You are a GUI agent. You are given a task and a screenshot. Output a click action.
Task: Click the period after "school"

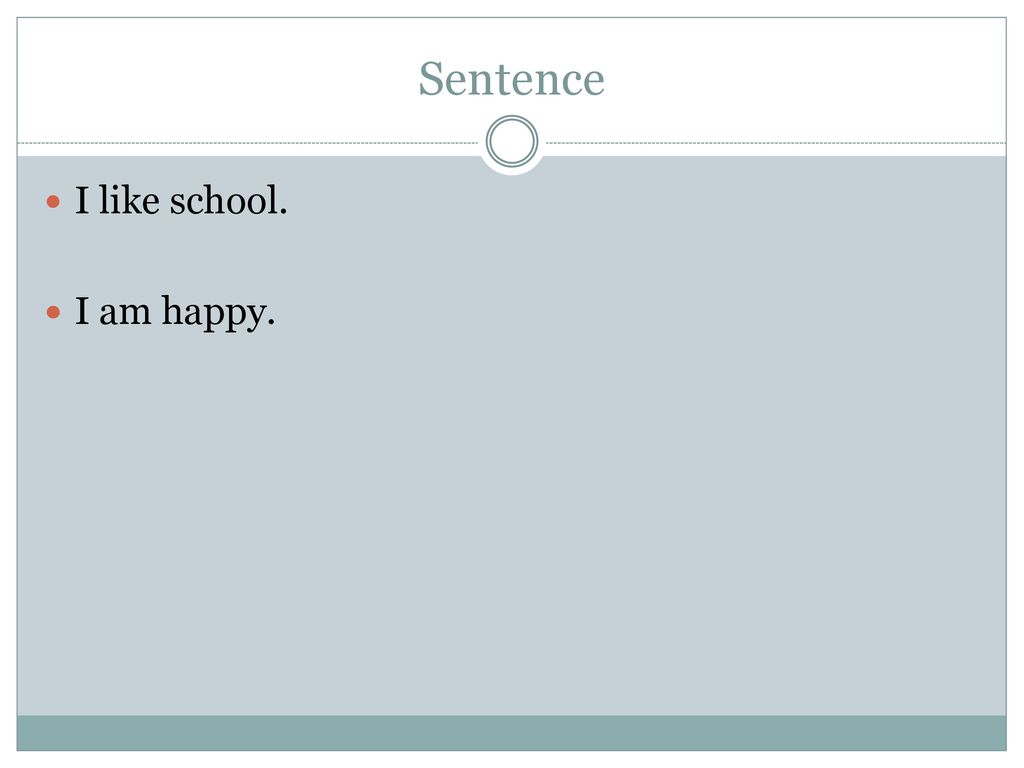coord(283,211)
